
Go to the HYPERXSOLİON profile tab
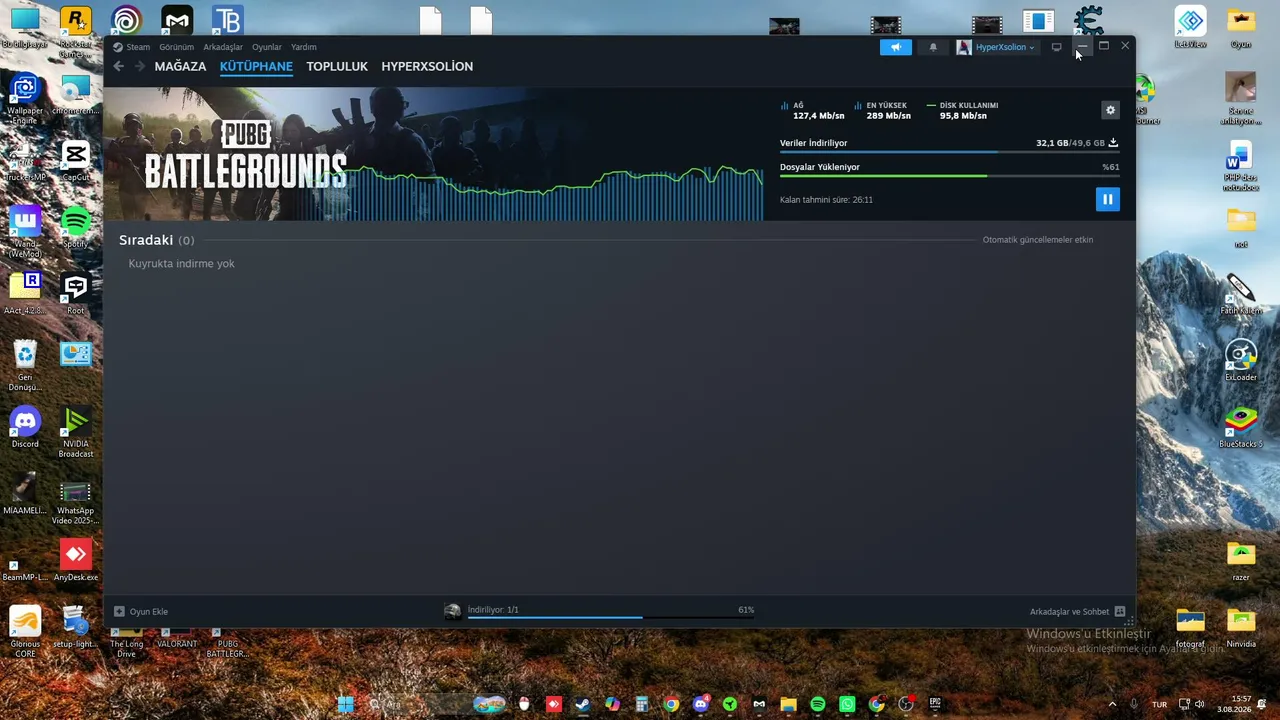coord(427,66)
